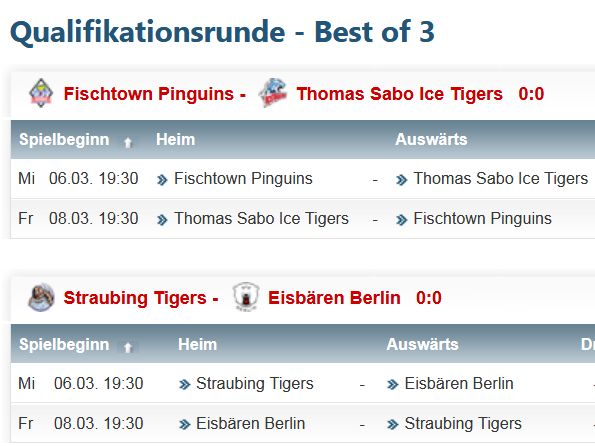Sort second table by Auswärts column
This screenshot has height=446, width=595.
(x=422, y=344)
